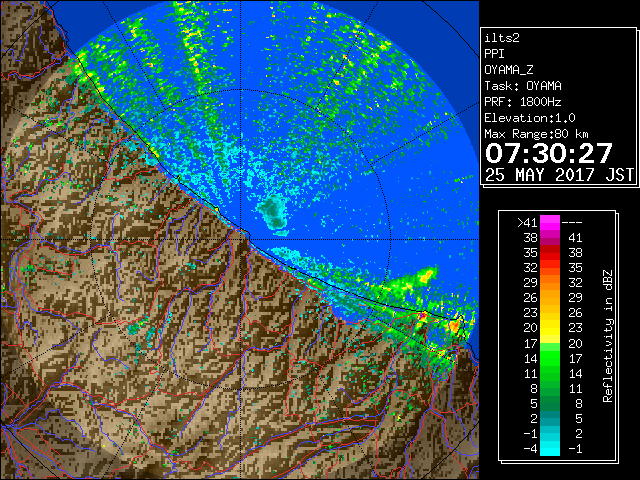
Task: Click the orange 29 dBZ legend swatch
Action: click(550, 282)
